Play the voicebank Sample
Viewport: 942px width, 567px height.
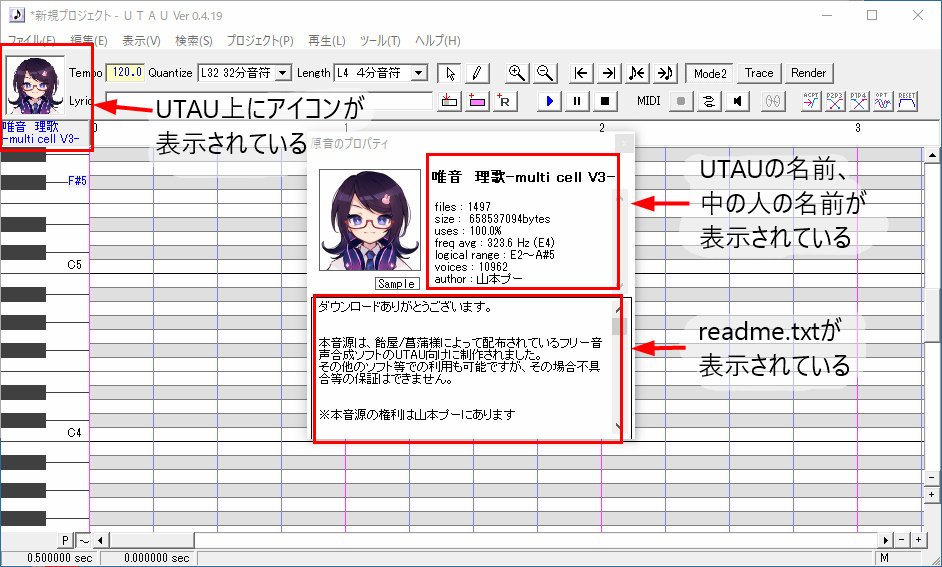pyautogui.click(x=397, y=284)
